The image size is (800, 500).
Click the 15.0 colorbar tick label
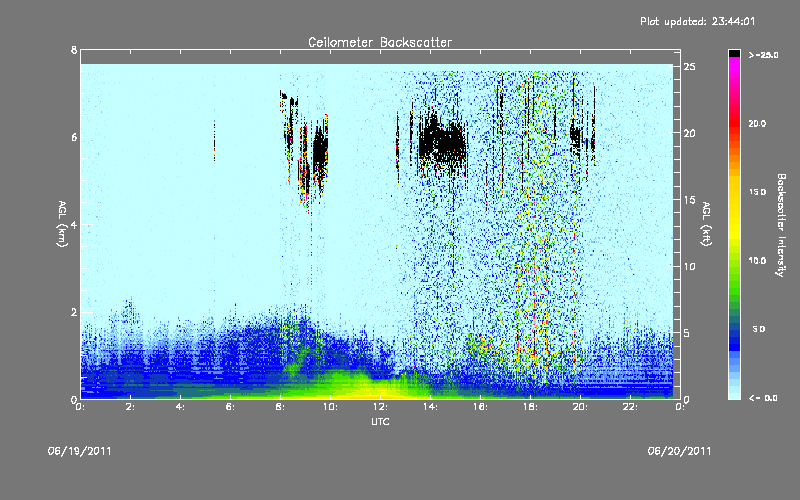[757, 192]
